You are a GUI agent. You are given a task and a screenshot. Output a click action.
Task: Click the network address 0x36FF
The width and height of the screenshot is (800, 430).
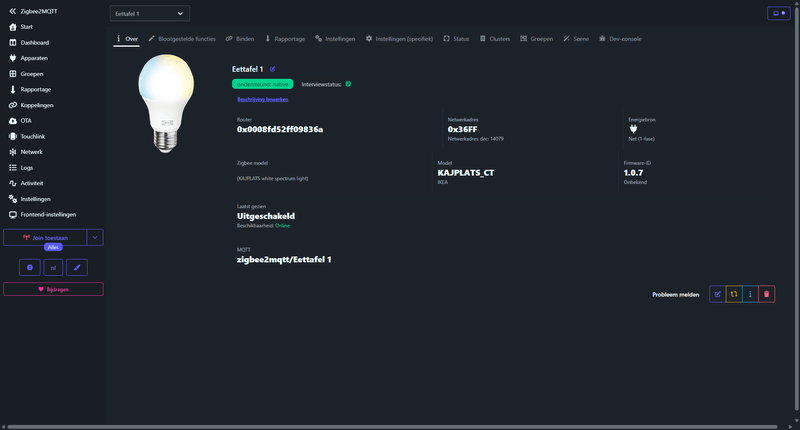pyautogui.click(x=462, y=130)
